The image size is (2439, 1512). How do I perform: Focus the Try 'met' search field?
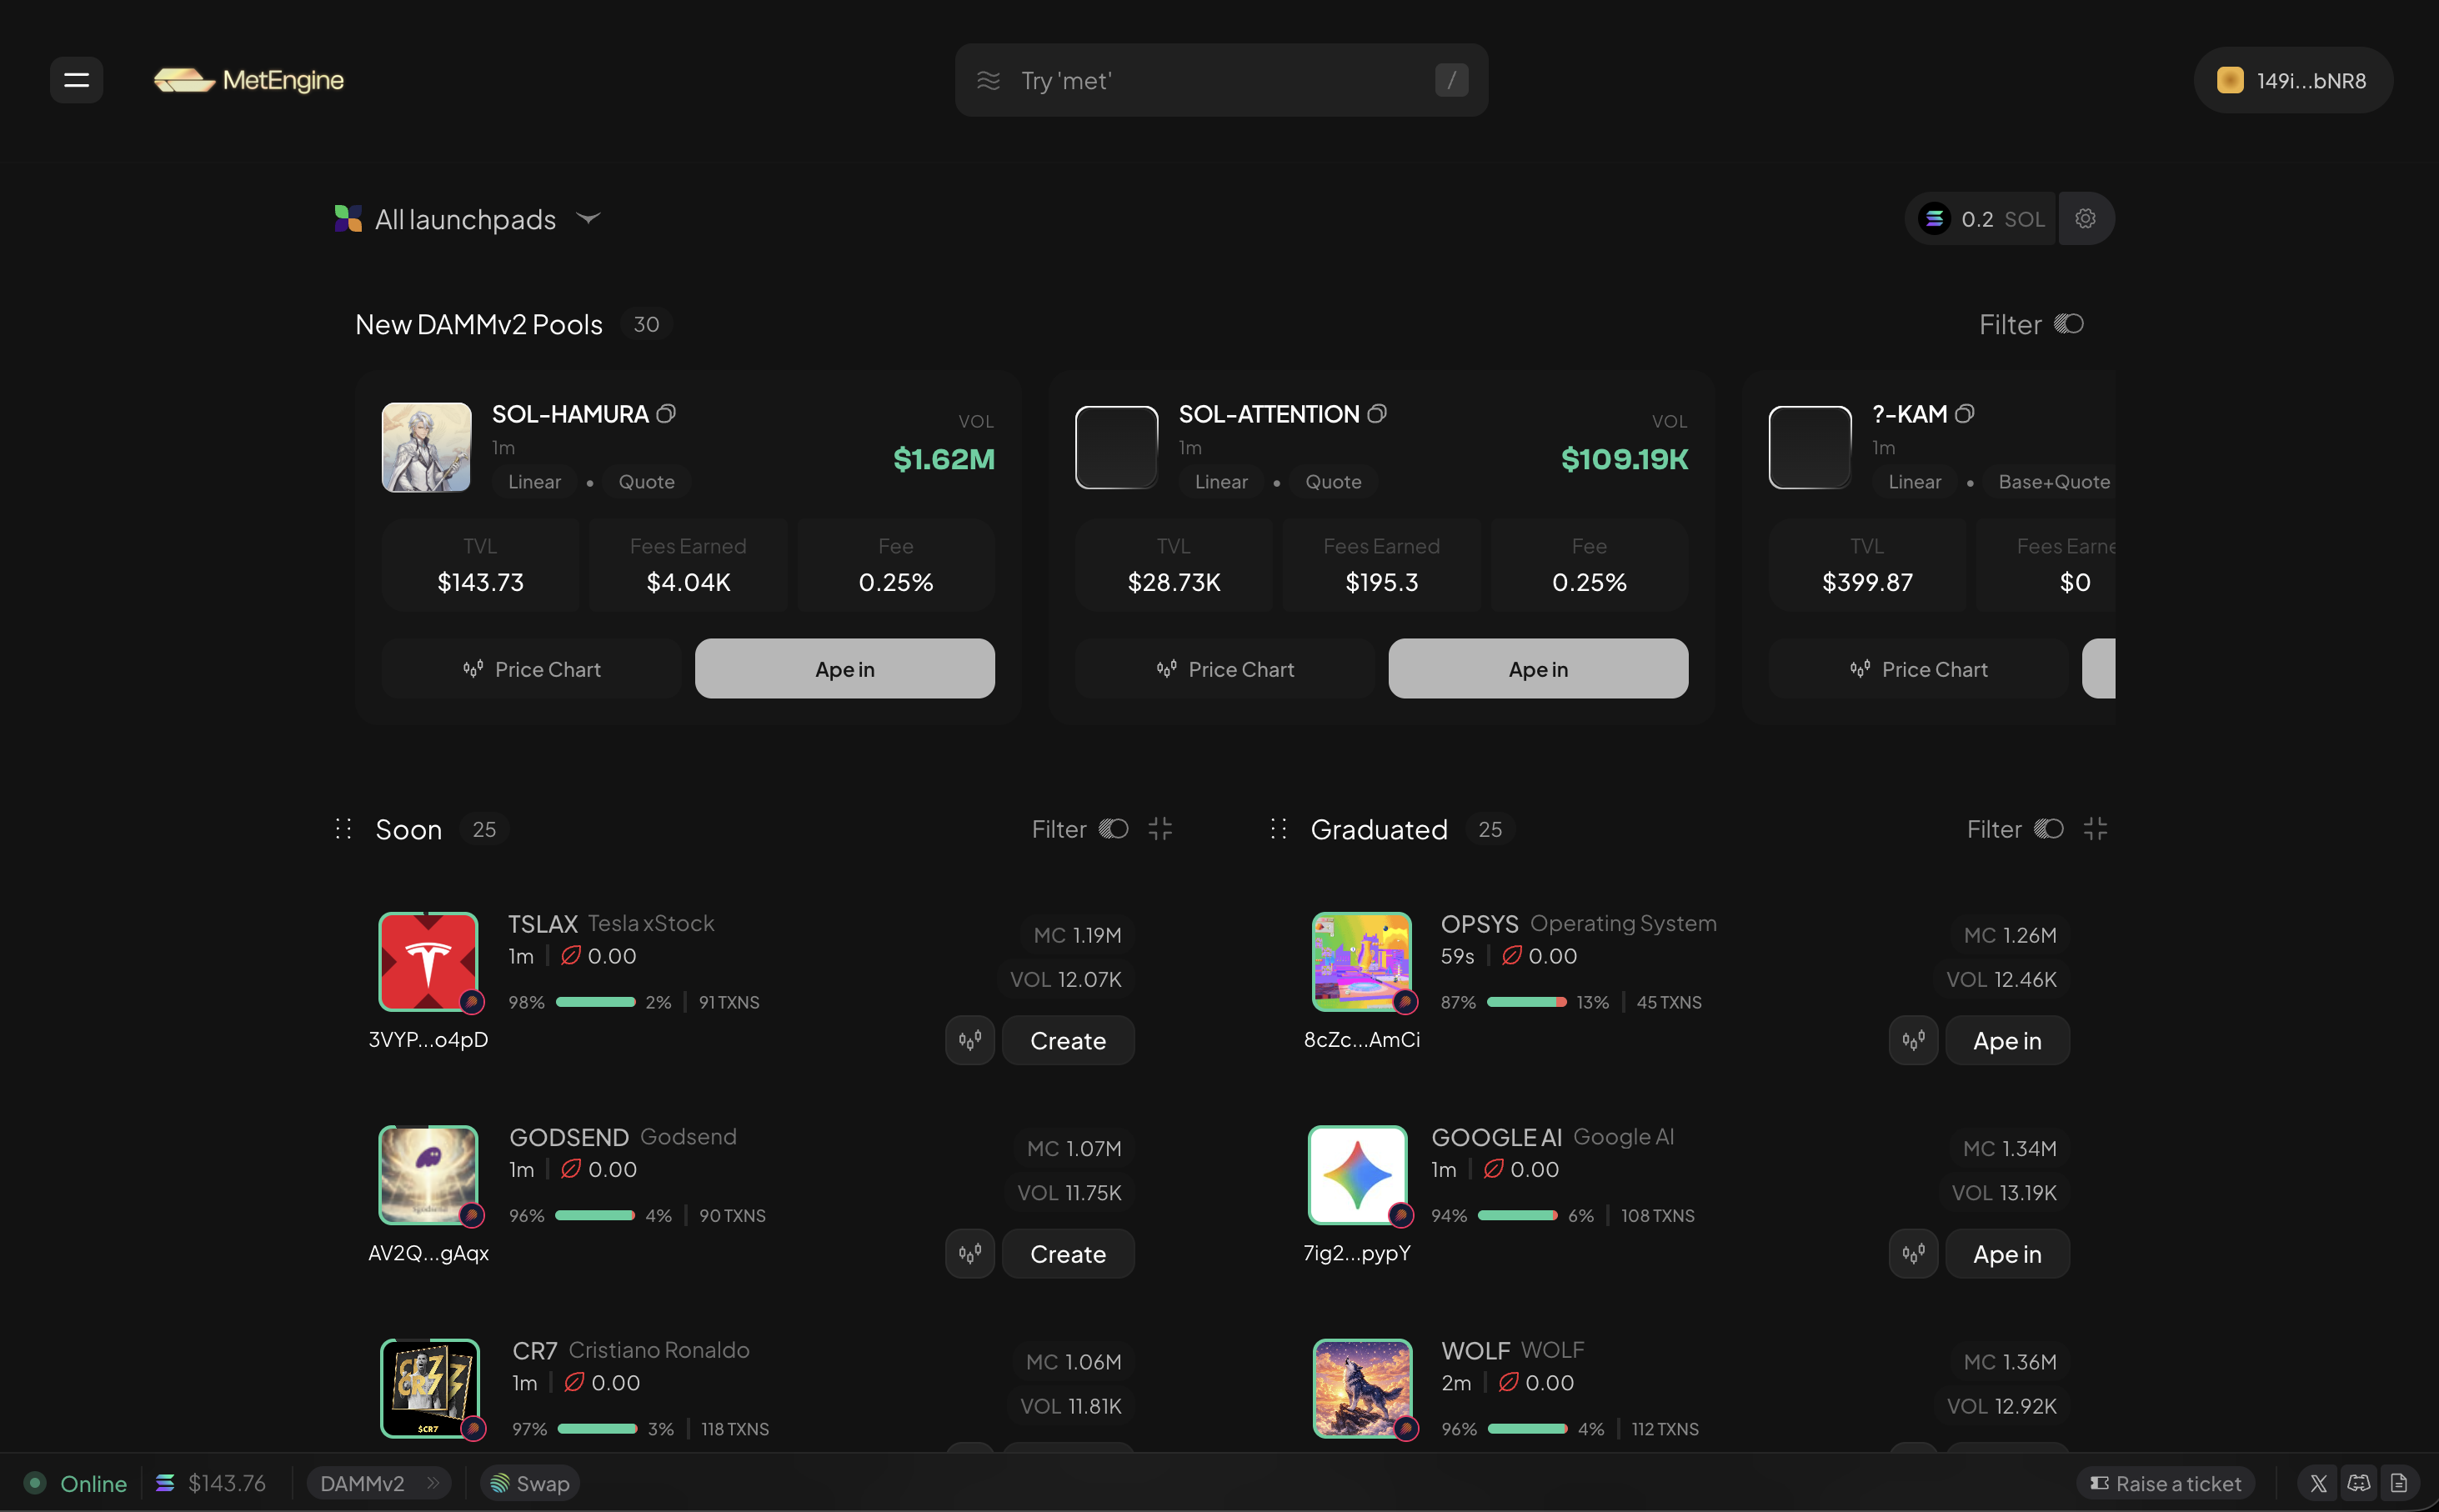click(1221, 80)
